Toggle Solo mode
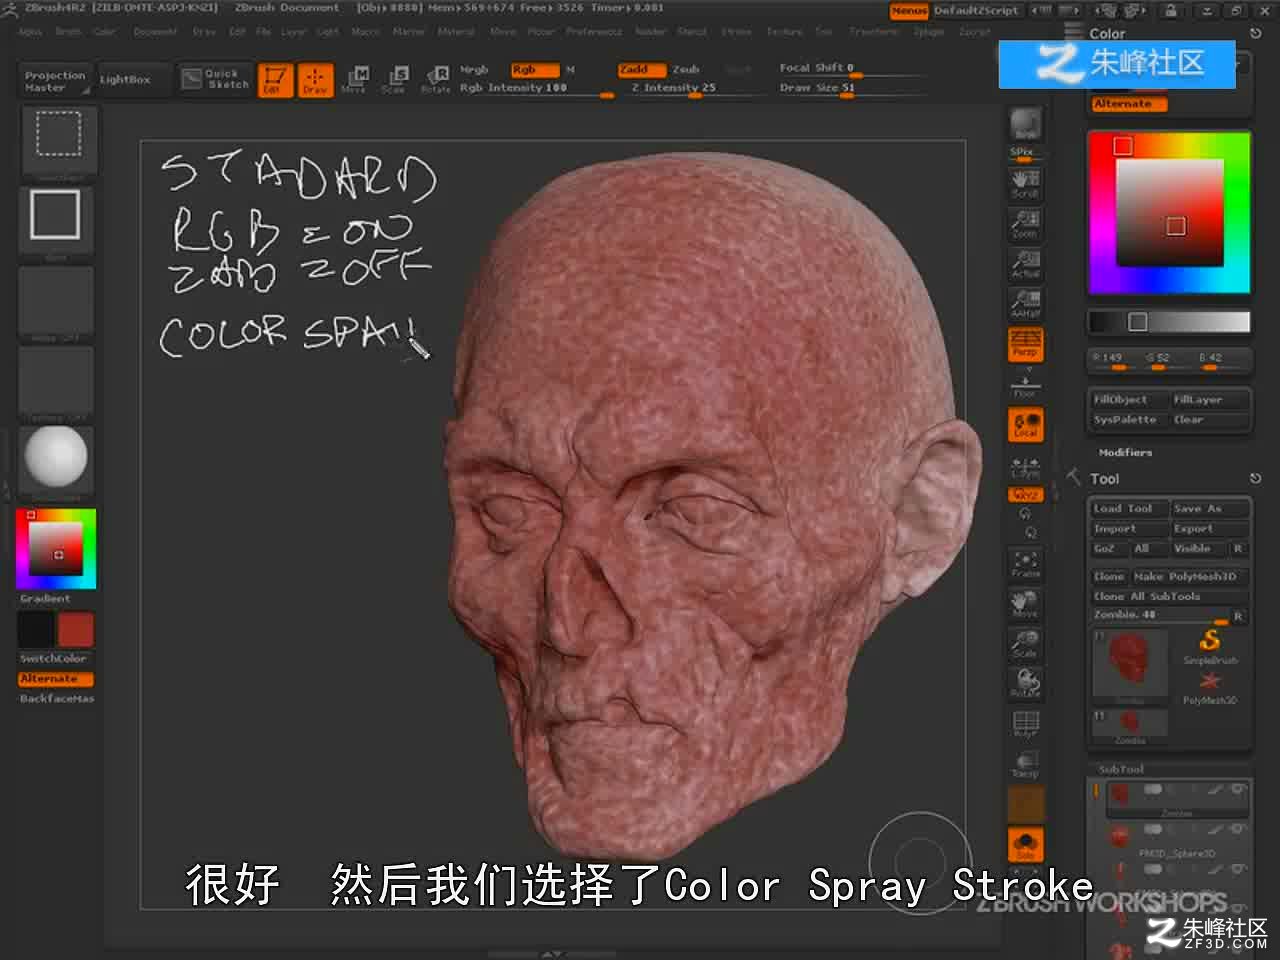This screenshot has width=1280, height=960. pos(1025,845)
